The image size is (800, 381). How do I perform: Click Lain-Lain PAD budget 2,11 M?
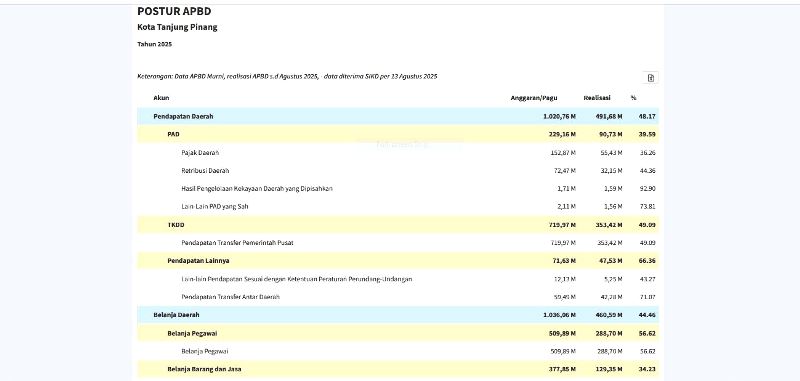(566, 207)
